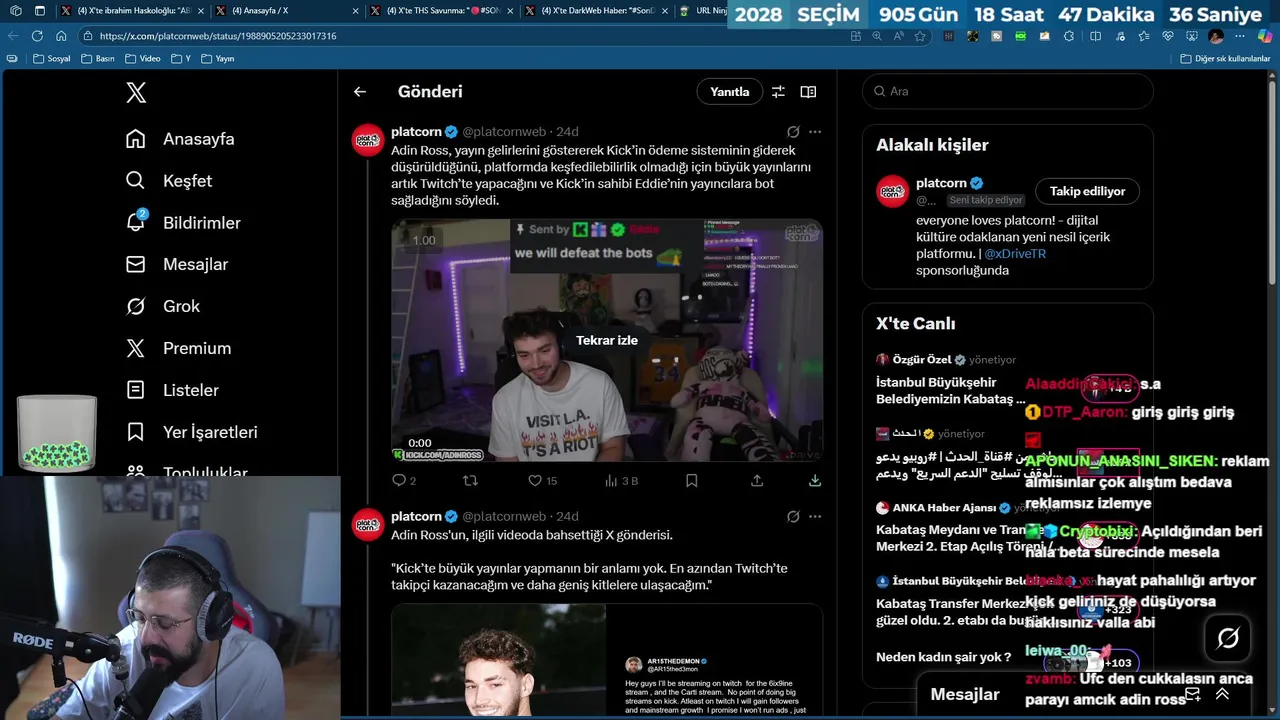Image resolution: width=1280 pixels, height=720 pixels.
Task: Click Grok icon on first platcorn post
Action: (793, 132)
